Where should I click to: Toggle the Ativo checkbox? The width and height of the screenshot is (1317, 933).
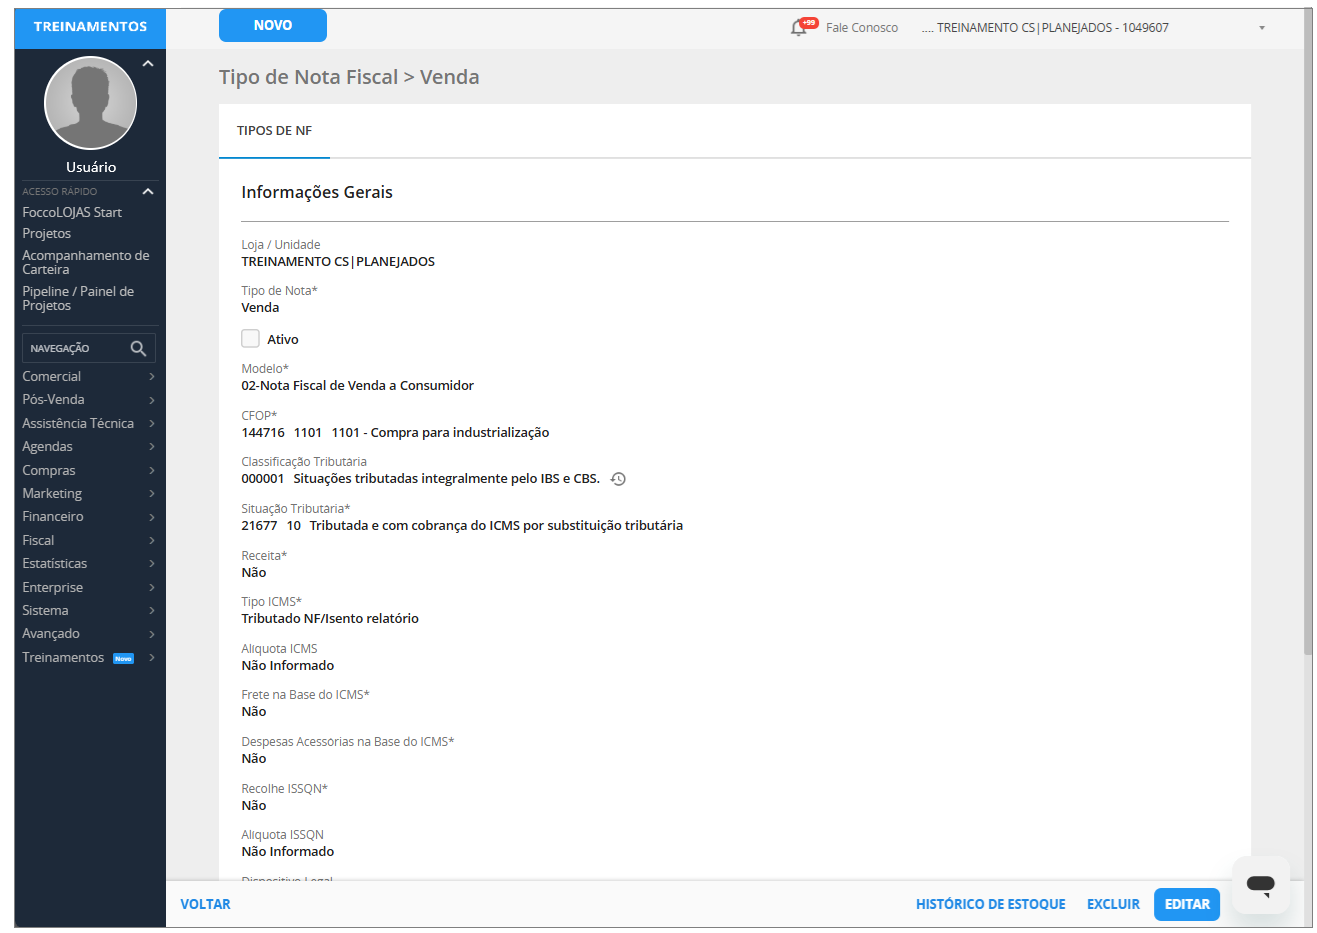click(250, 339)
